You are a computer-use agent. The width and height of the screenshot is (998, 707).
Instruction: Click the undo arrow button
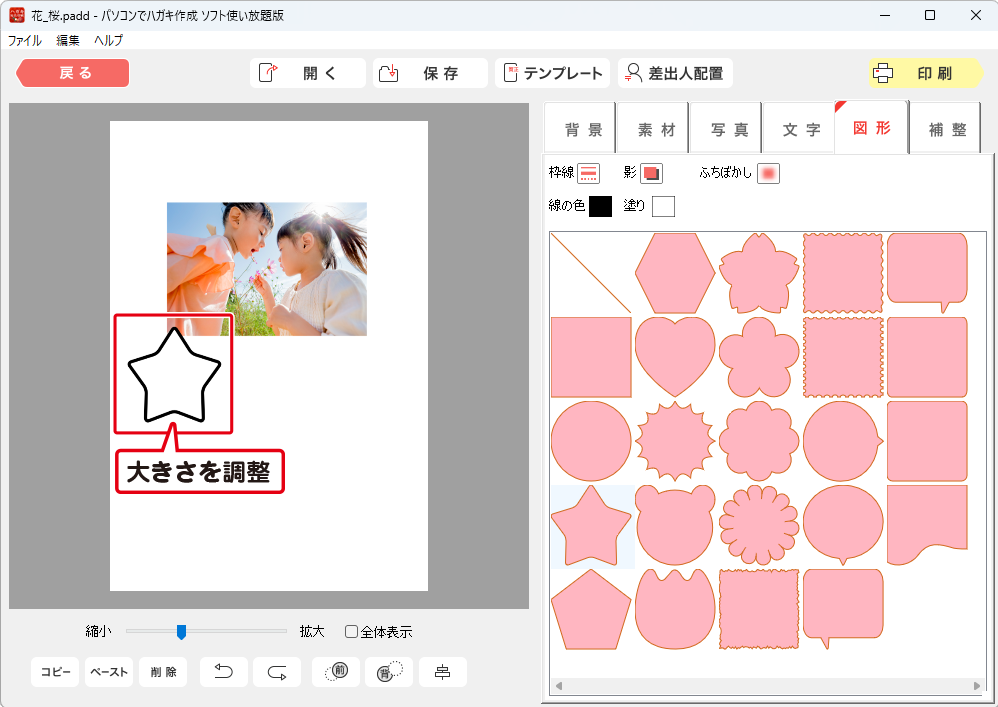point(224,672)
